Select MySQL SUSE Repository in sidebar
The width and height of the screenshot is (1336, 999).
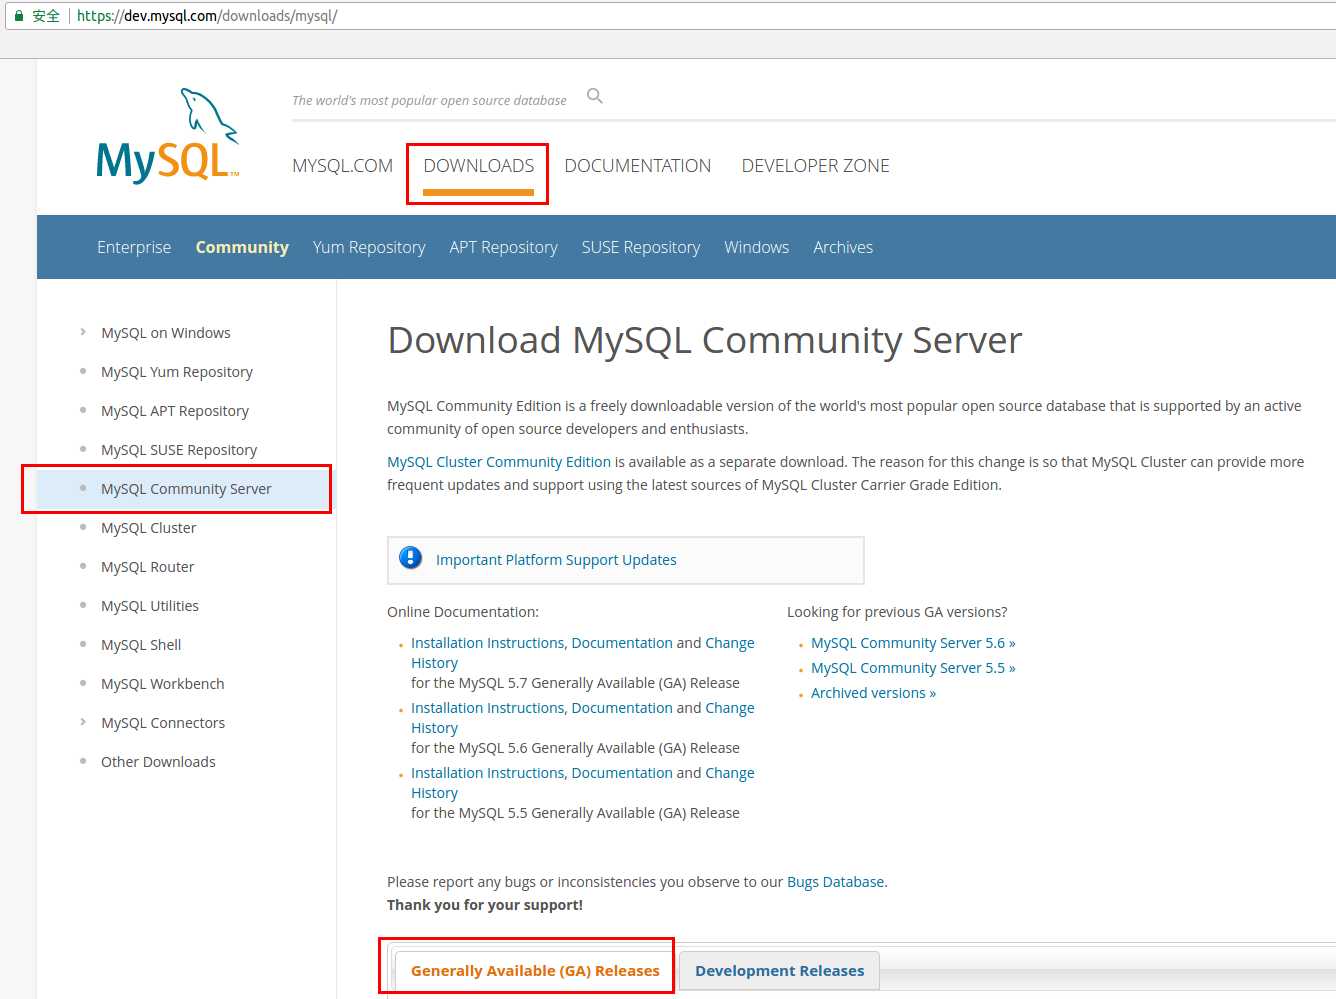tap(179, 450)
